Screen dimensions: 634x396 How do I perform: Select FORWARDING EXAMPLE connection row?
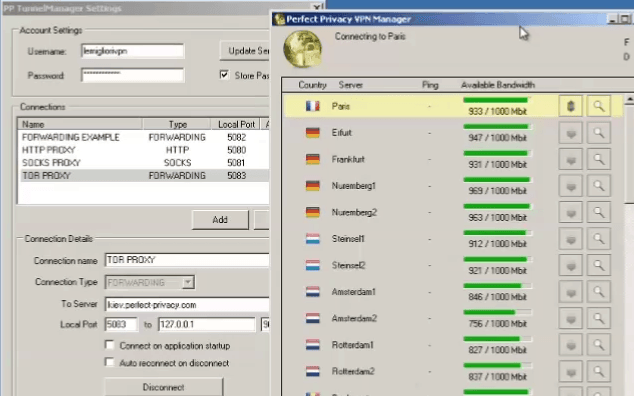pos(144,138)
